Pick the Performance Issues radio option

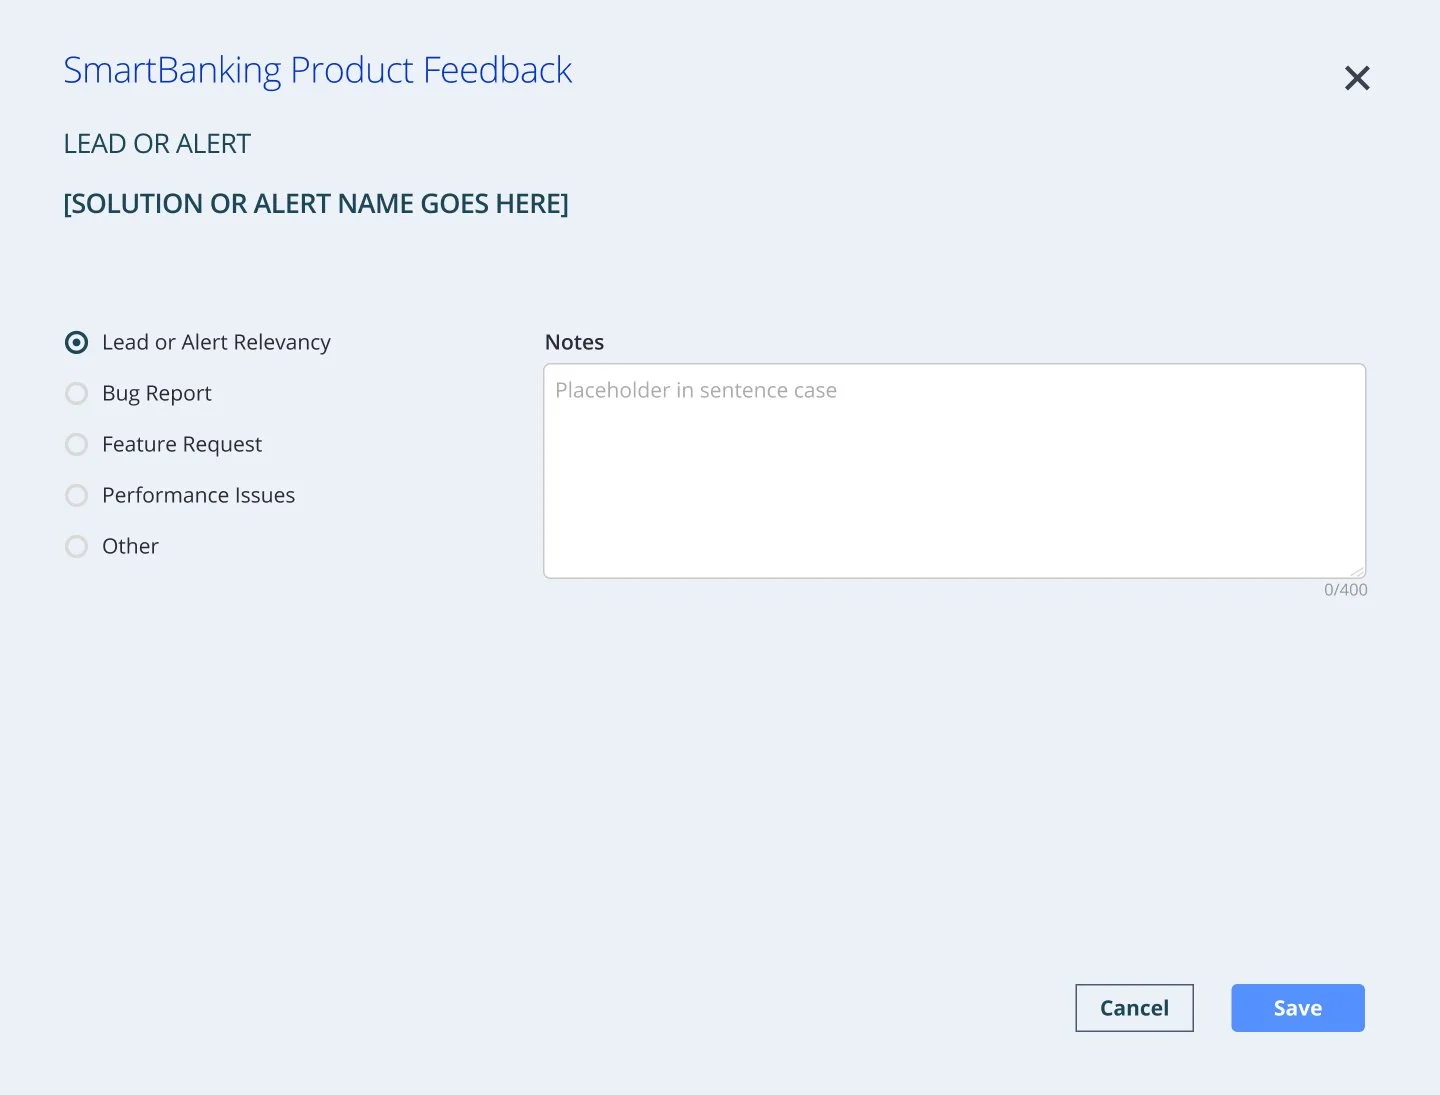[76, 495]
